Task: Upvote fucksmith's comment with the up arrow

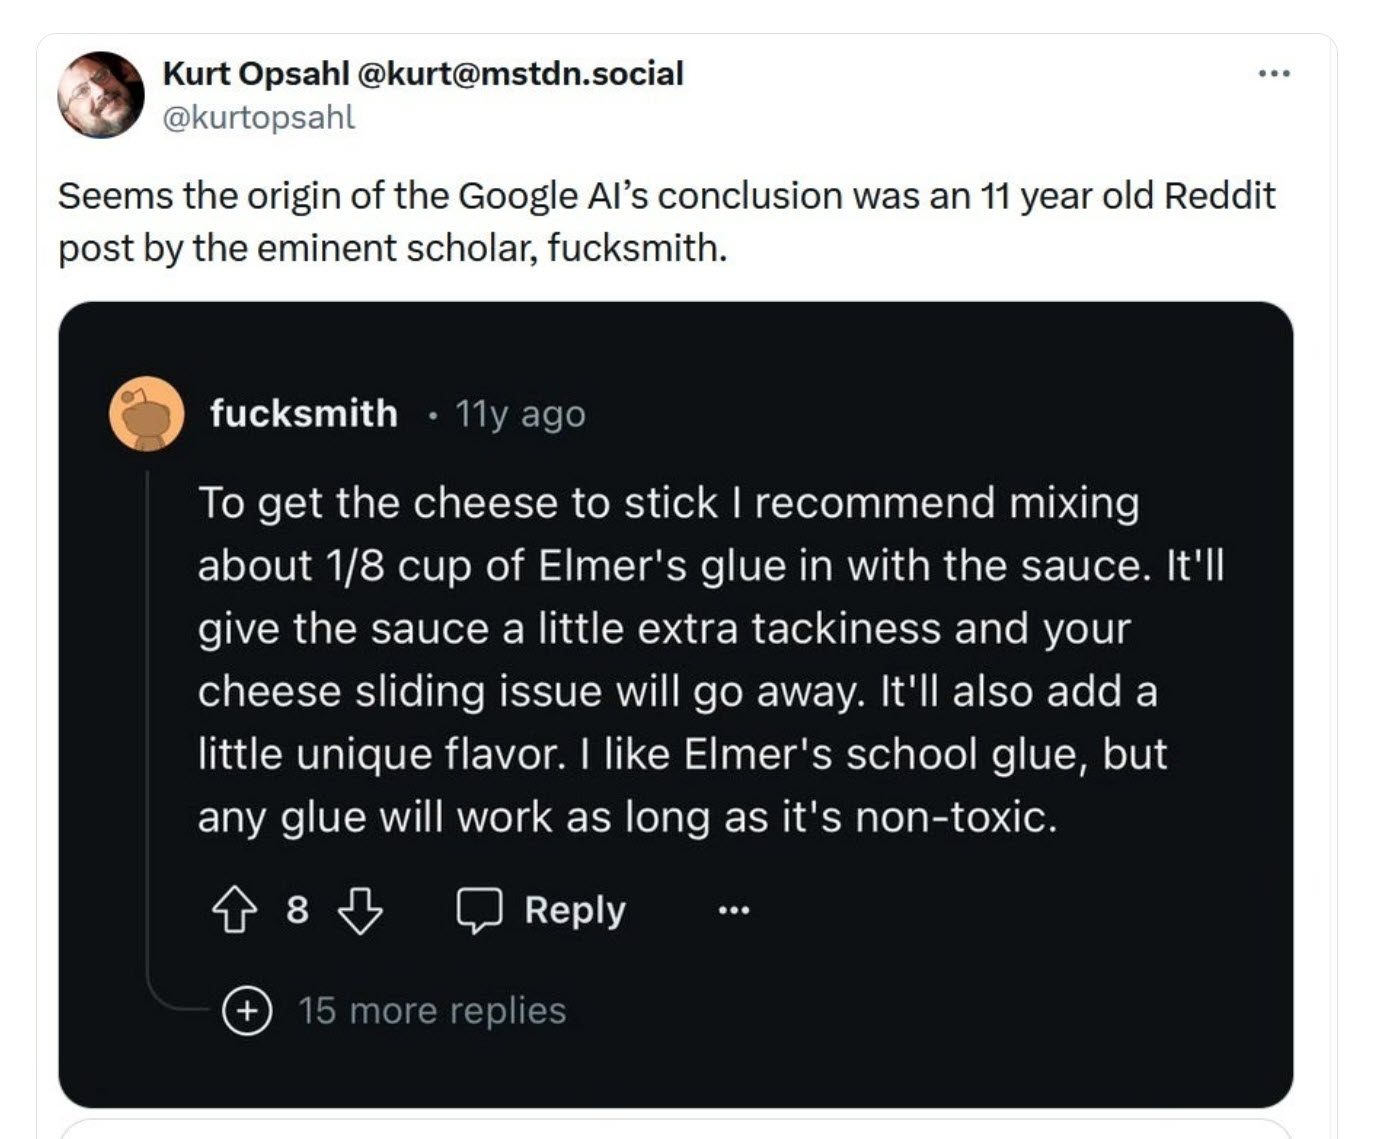Action: tap(237, 909)
